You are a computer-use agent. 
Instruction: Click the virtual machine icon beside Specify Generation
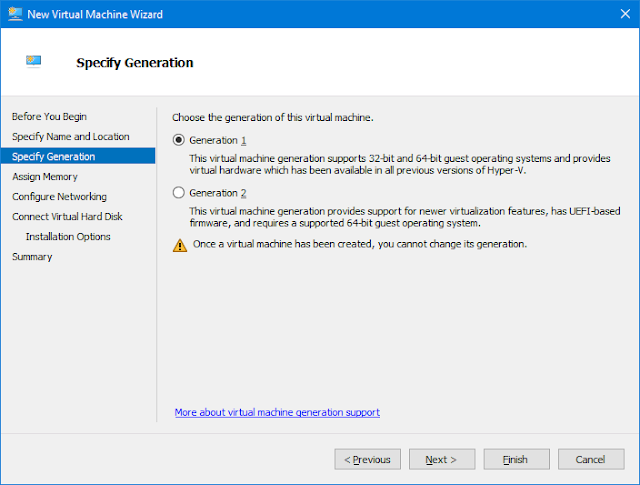click(x=33, y=61)
